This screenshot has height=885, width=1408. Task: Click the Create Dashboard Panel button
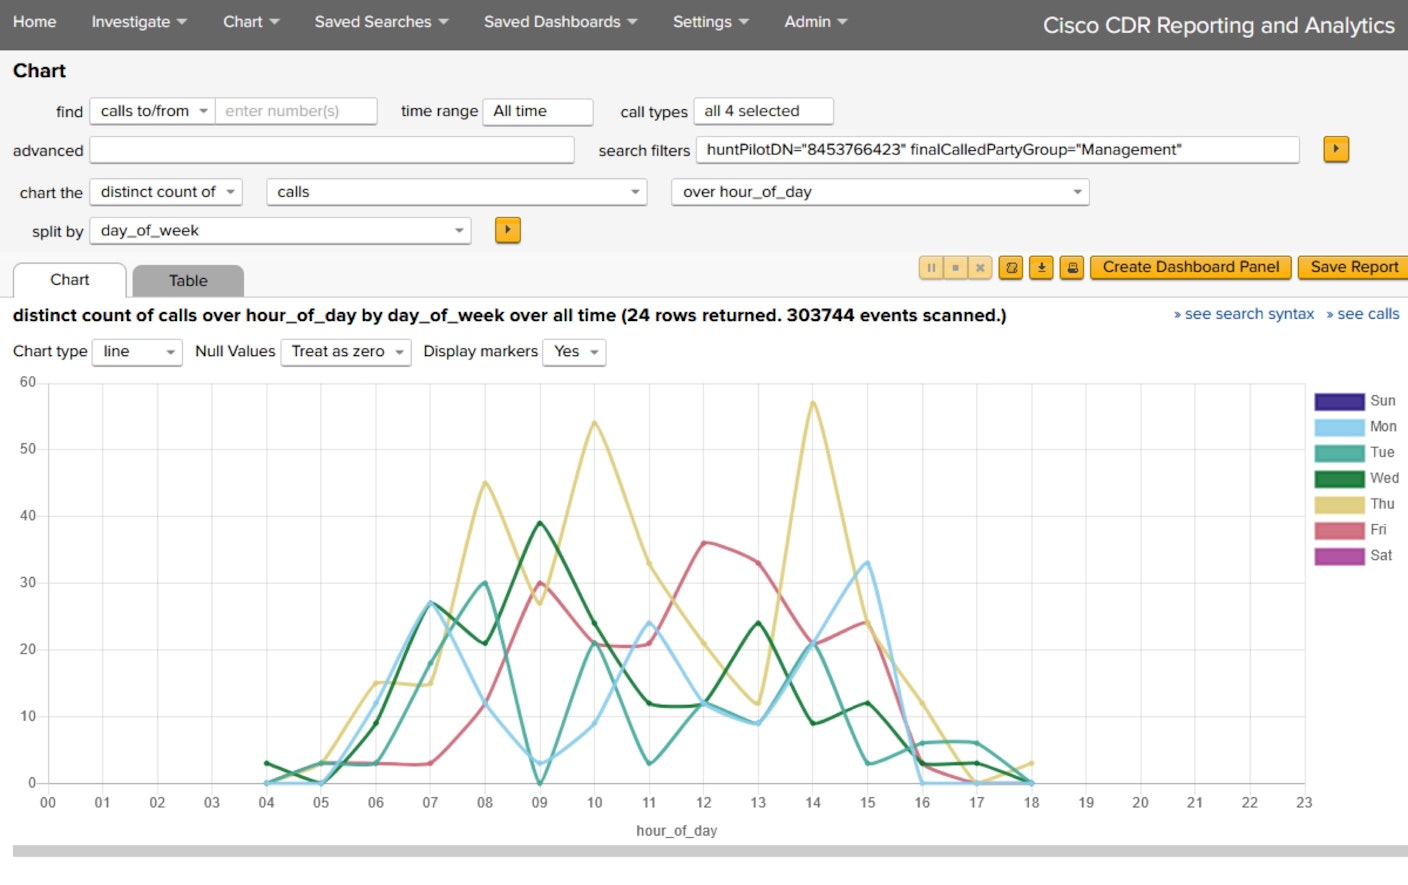(x=1190, y=267)
